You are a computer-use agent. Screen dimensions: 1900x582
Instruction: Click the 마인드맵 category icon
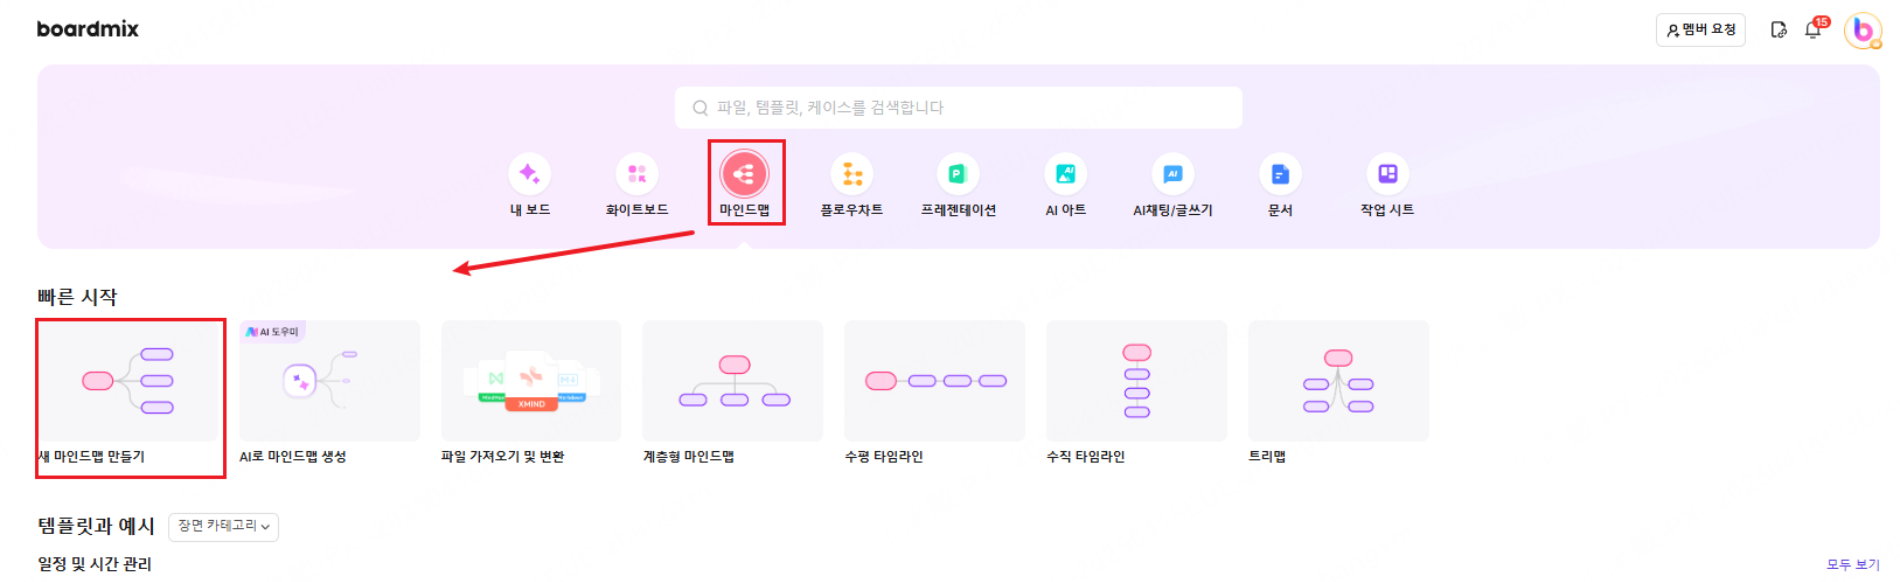tap(745, 174)
